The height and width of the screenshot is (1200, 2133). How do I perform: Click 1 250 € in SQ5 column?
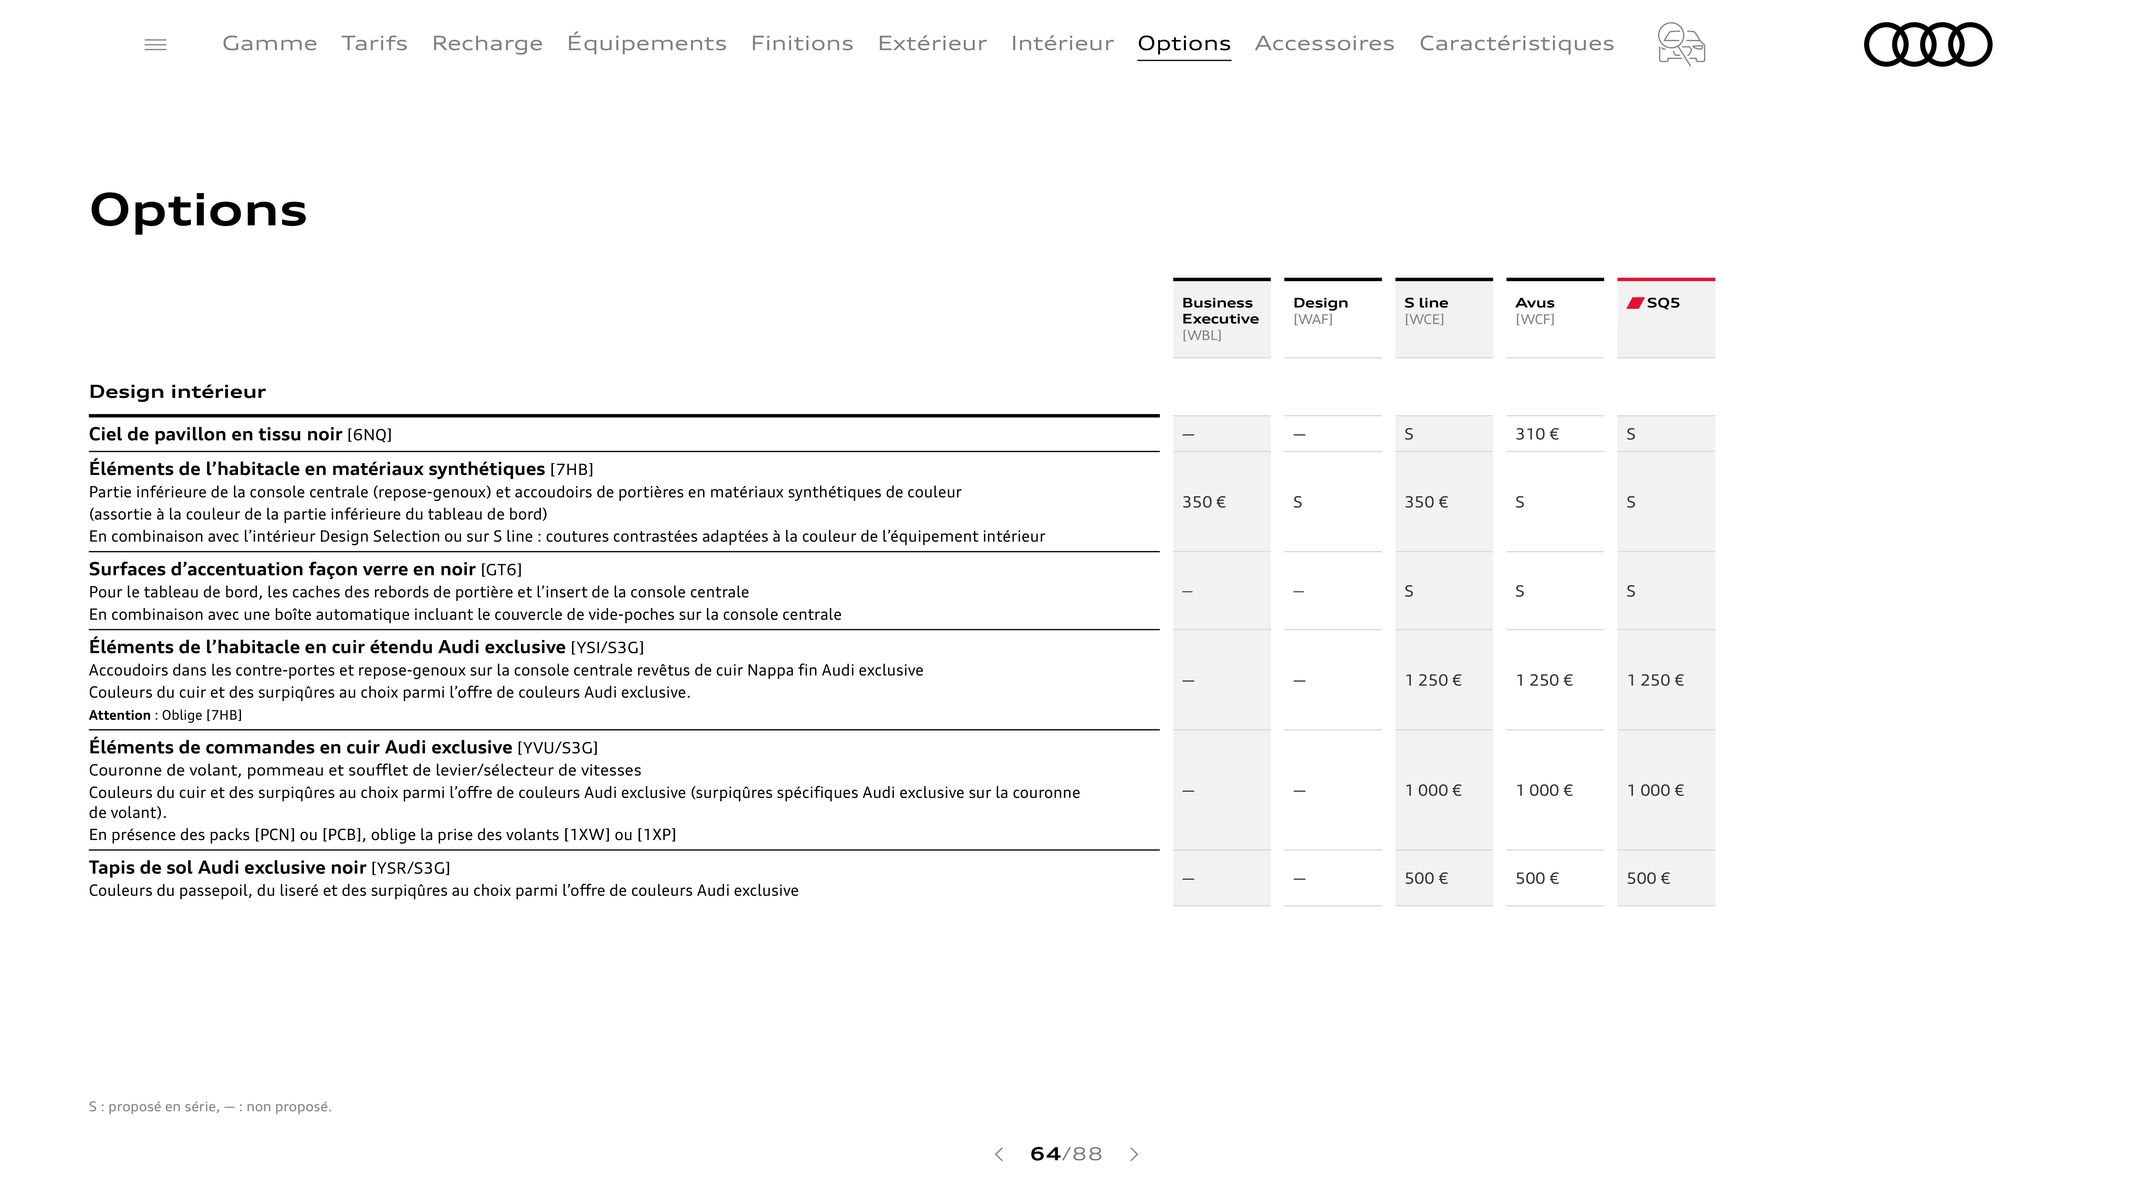[x=1666, y=680]
